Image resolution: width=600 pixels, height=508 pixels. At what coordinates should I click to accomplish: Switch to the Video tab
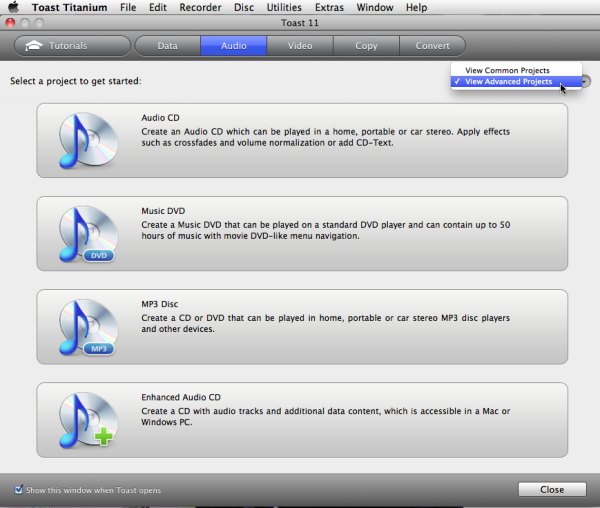point(300,46)
